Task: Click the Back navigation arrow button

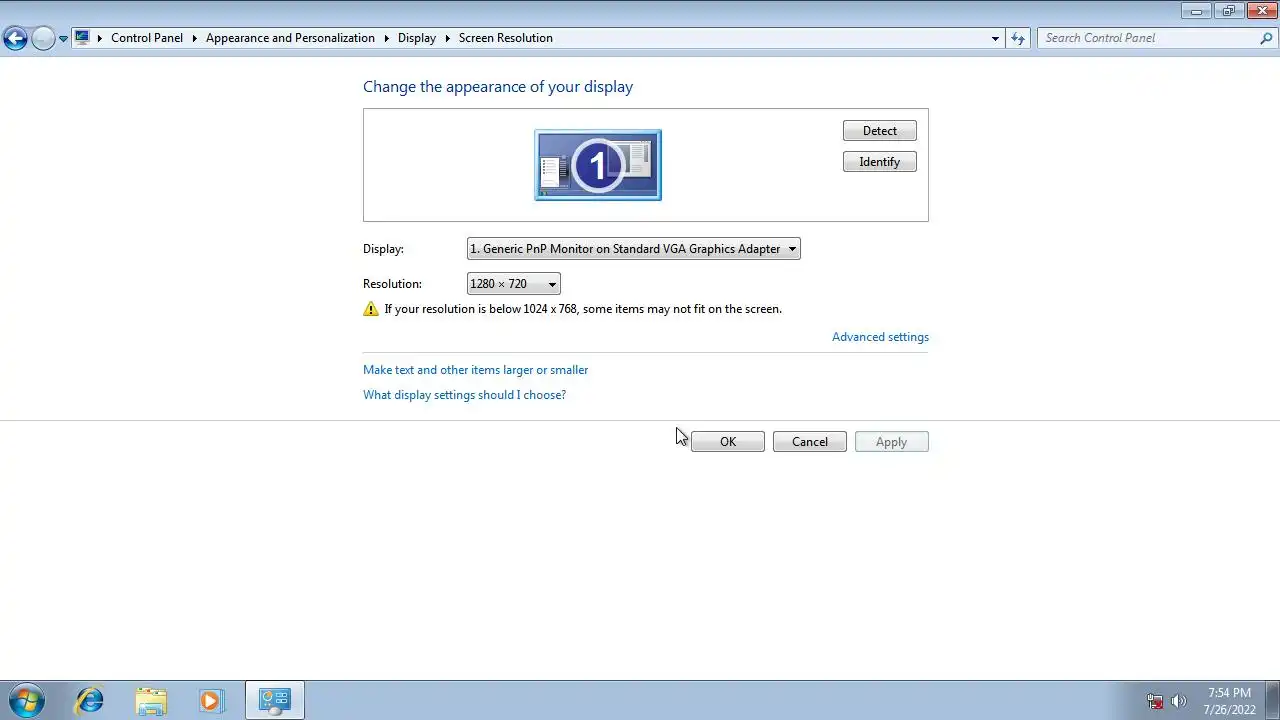Action: point(15,38)
